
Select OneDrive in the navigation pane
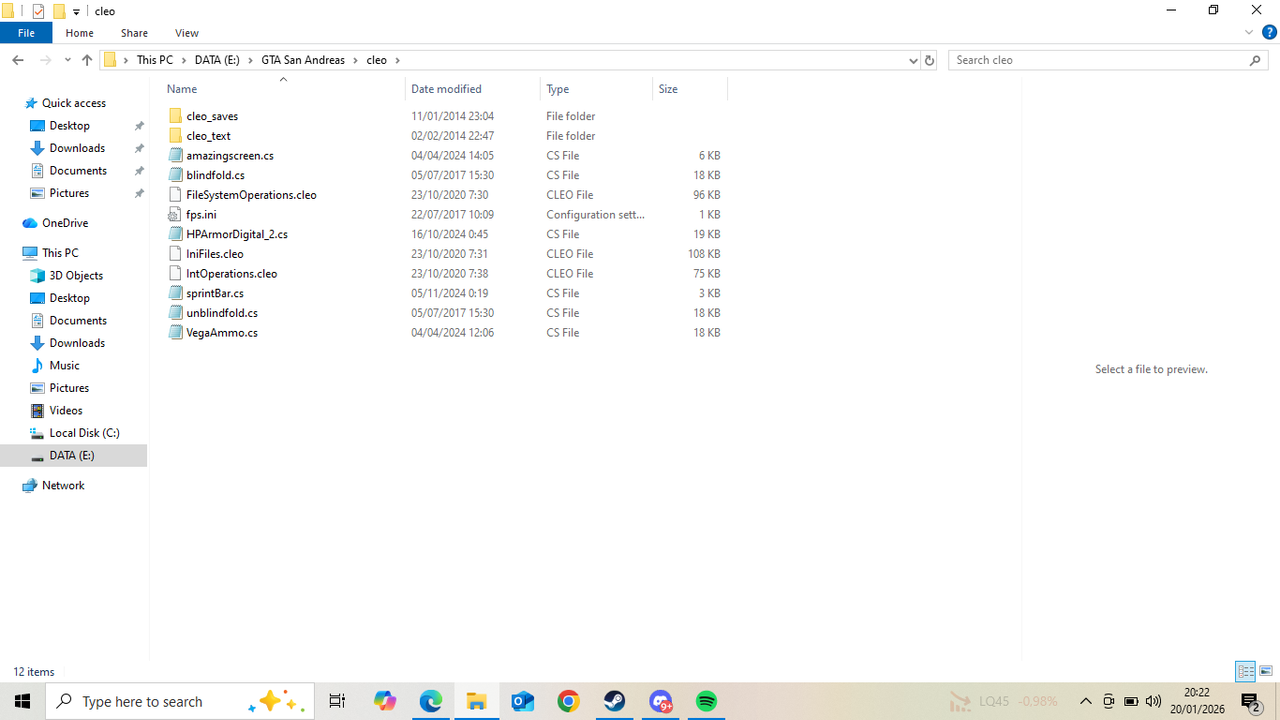coord(65,223)
